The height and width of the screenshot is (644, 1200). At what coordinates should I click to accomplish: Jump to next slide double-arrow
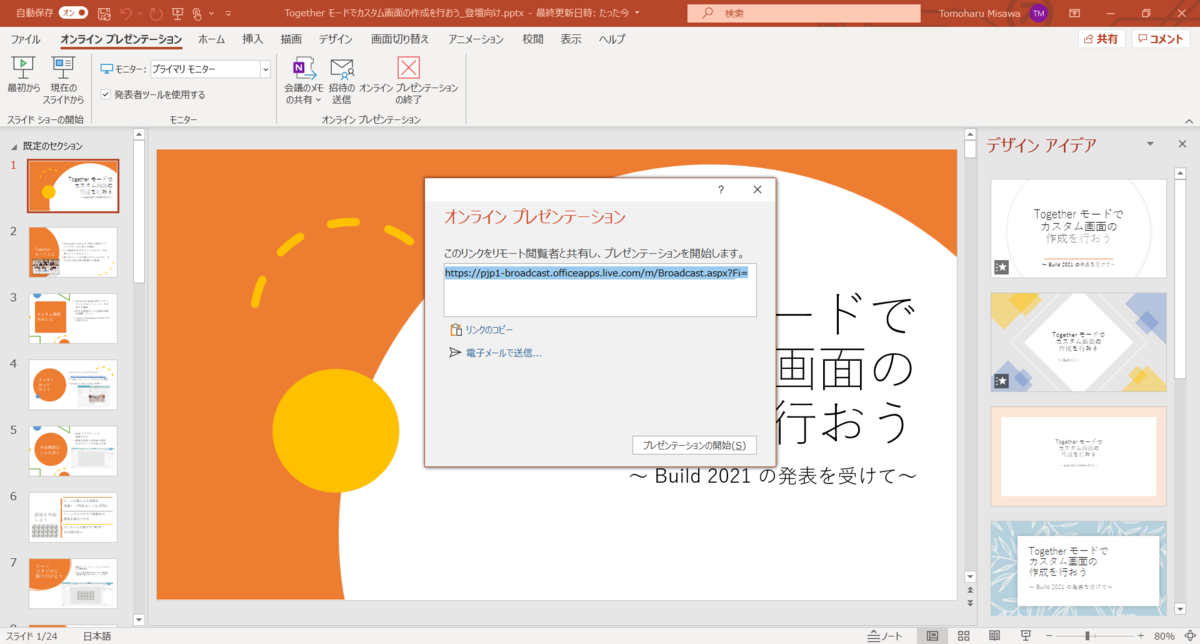click(969, 605)
